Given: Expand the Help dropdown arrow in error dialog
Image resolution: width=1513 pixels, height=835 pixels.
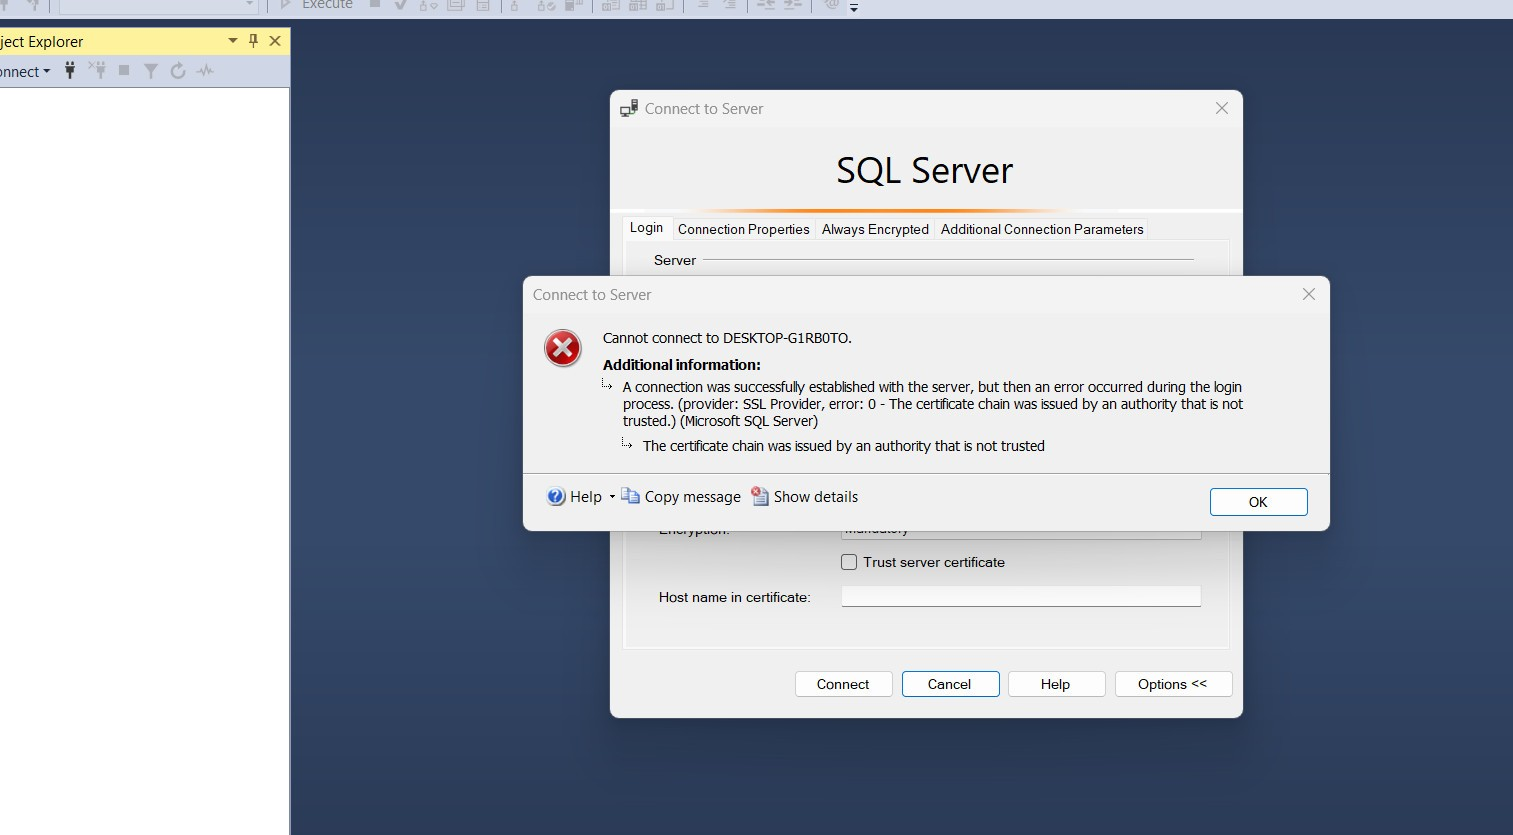Looking at the screenshot, I should coord(612,497).
